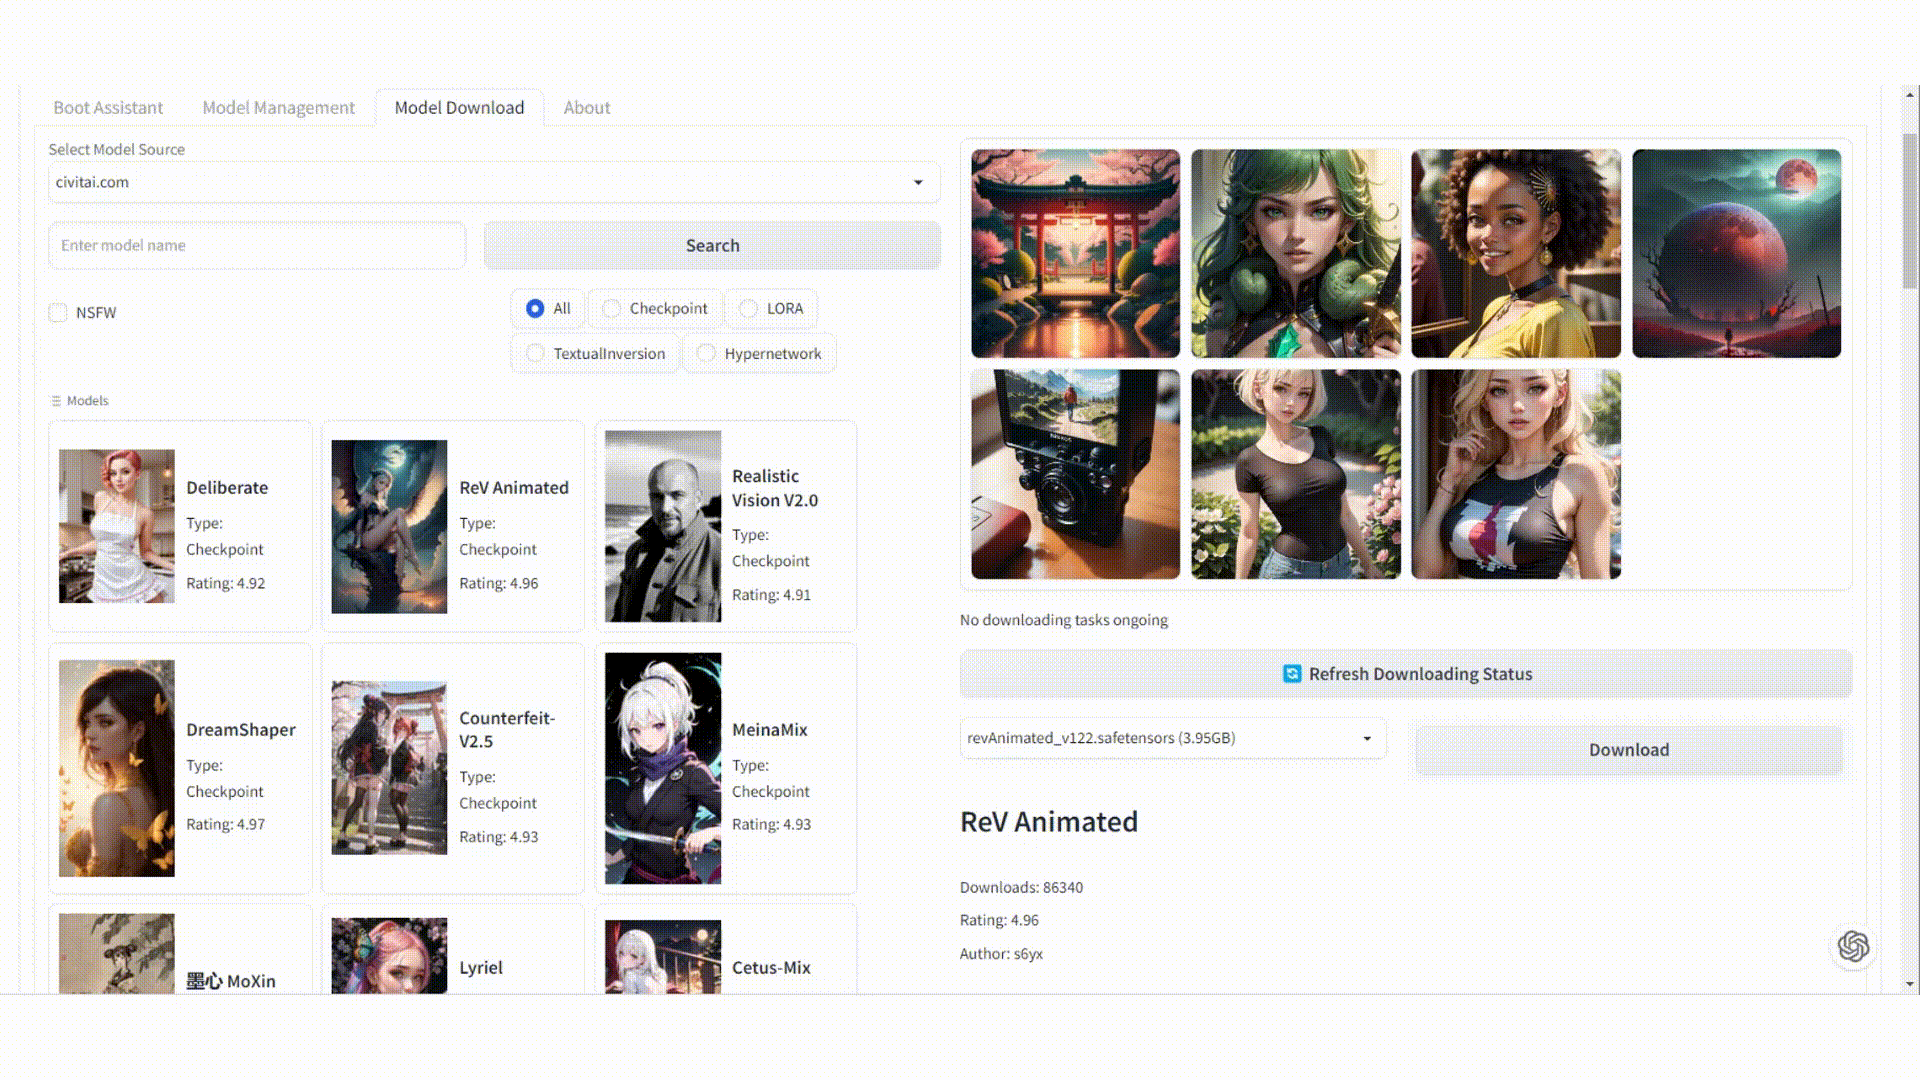
Task: Focus the Enter model name field
Action: pos(257,246)
